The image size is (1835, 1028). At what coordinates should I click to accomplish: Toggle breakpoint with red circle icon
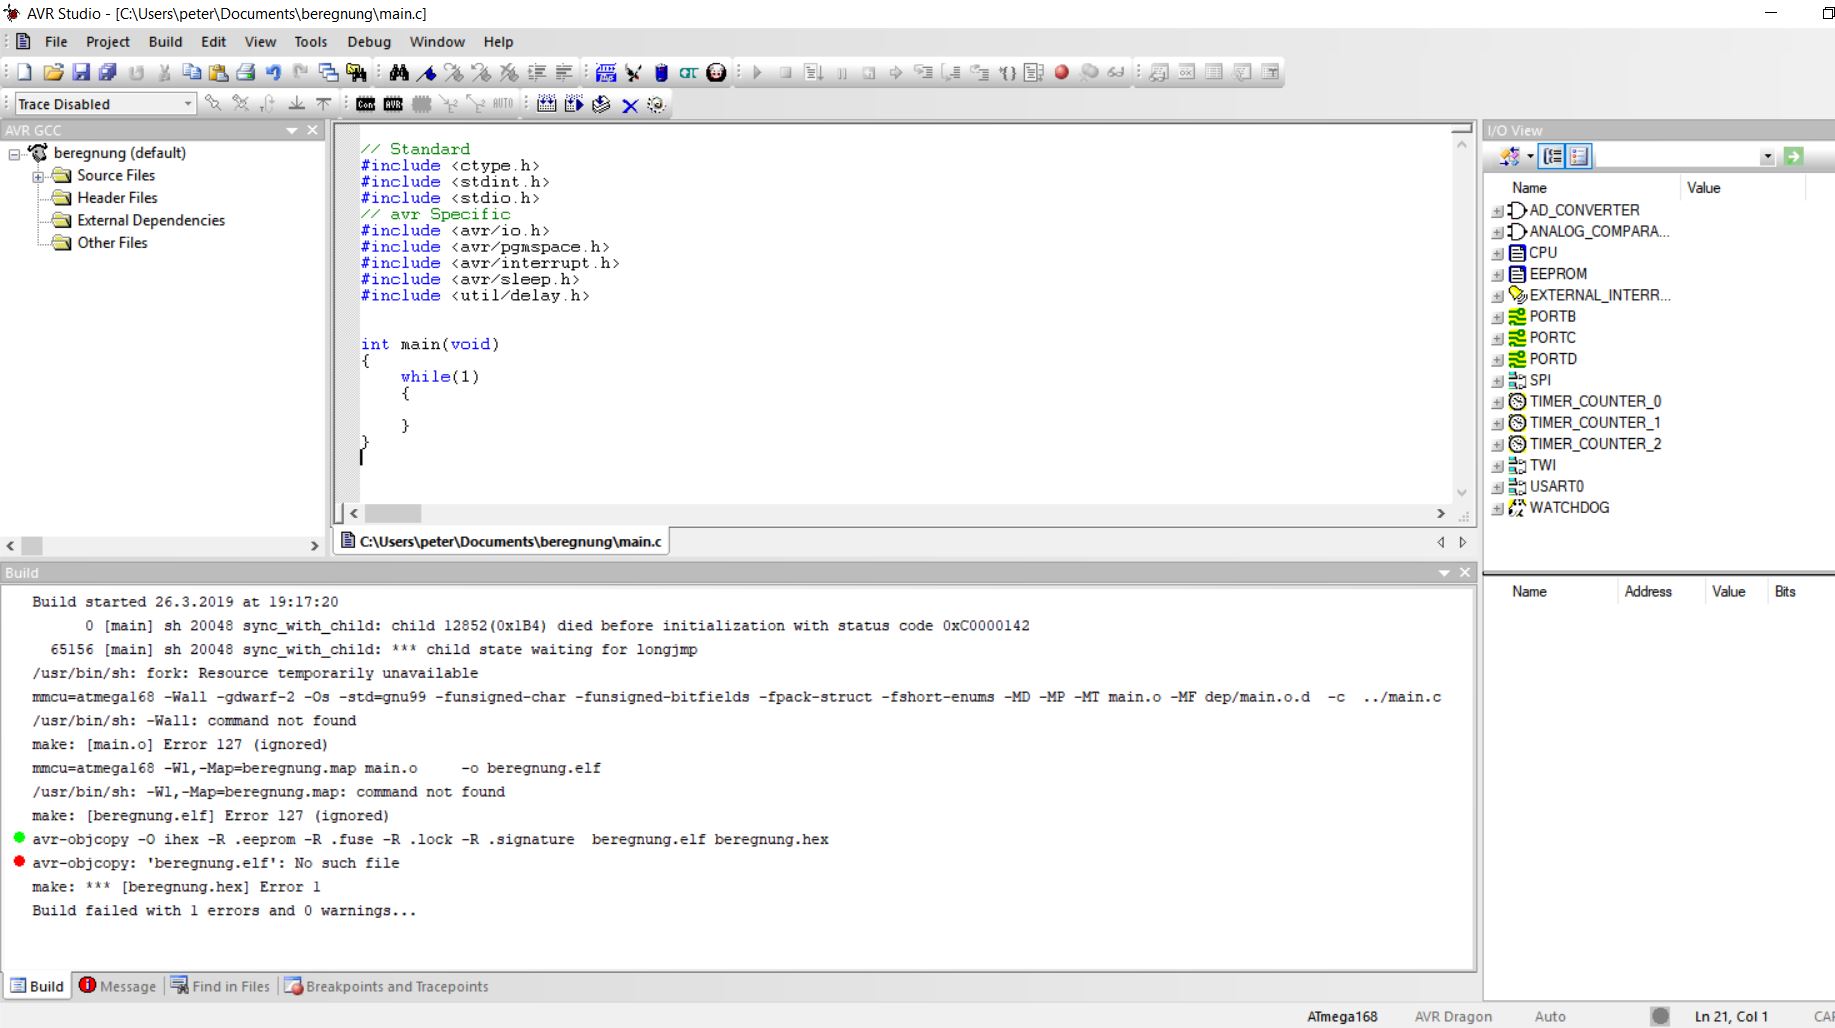(1062, 72)
